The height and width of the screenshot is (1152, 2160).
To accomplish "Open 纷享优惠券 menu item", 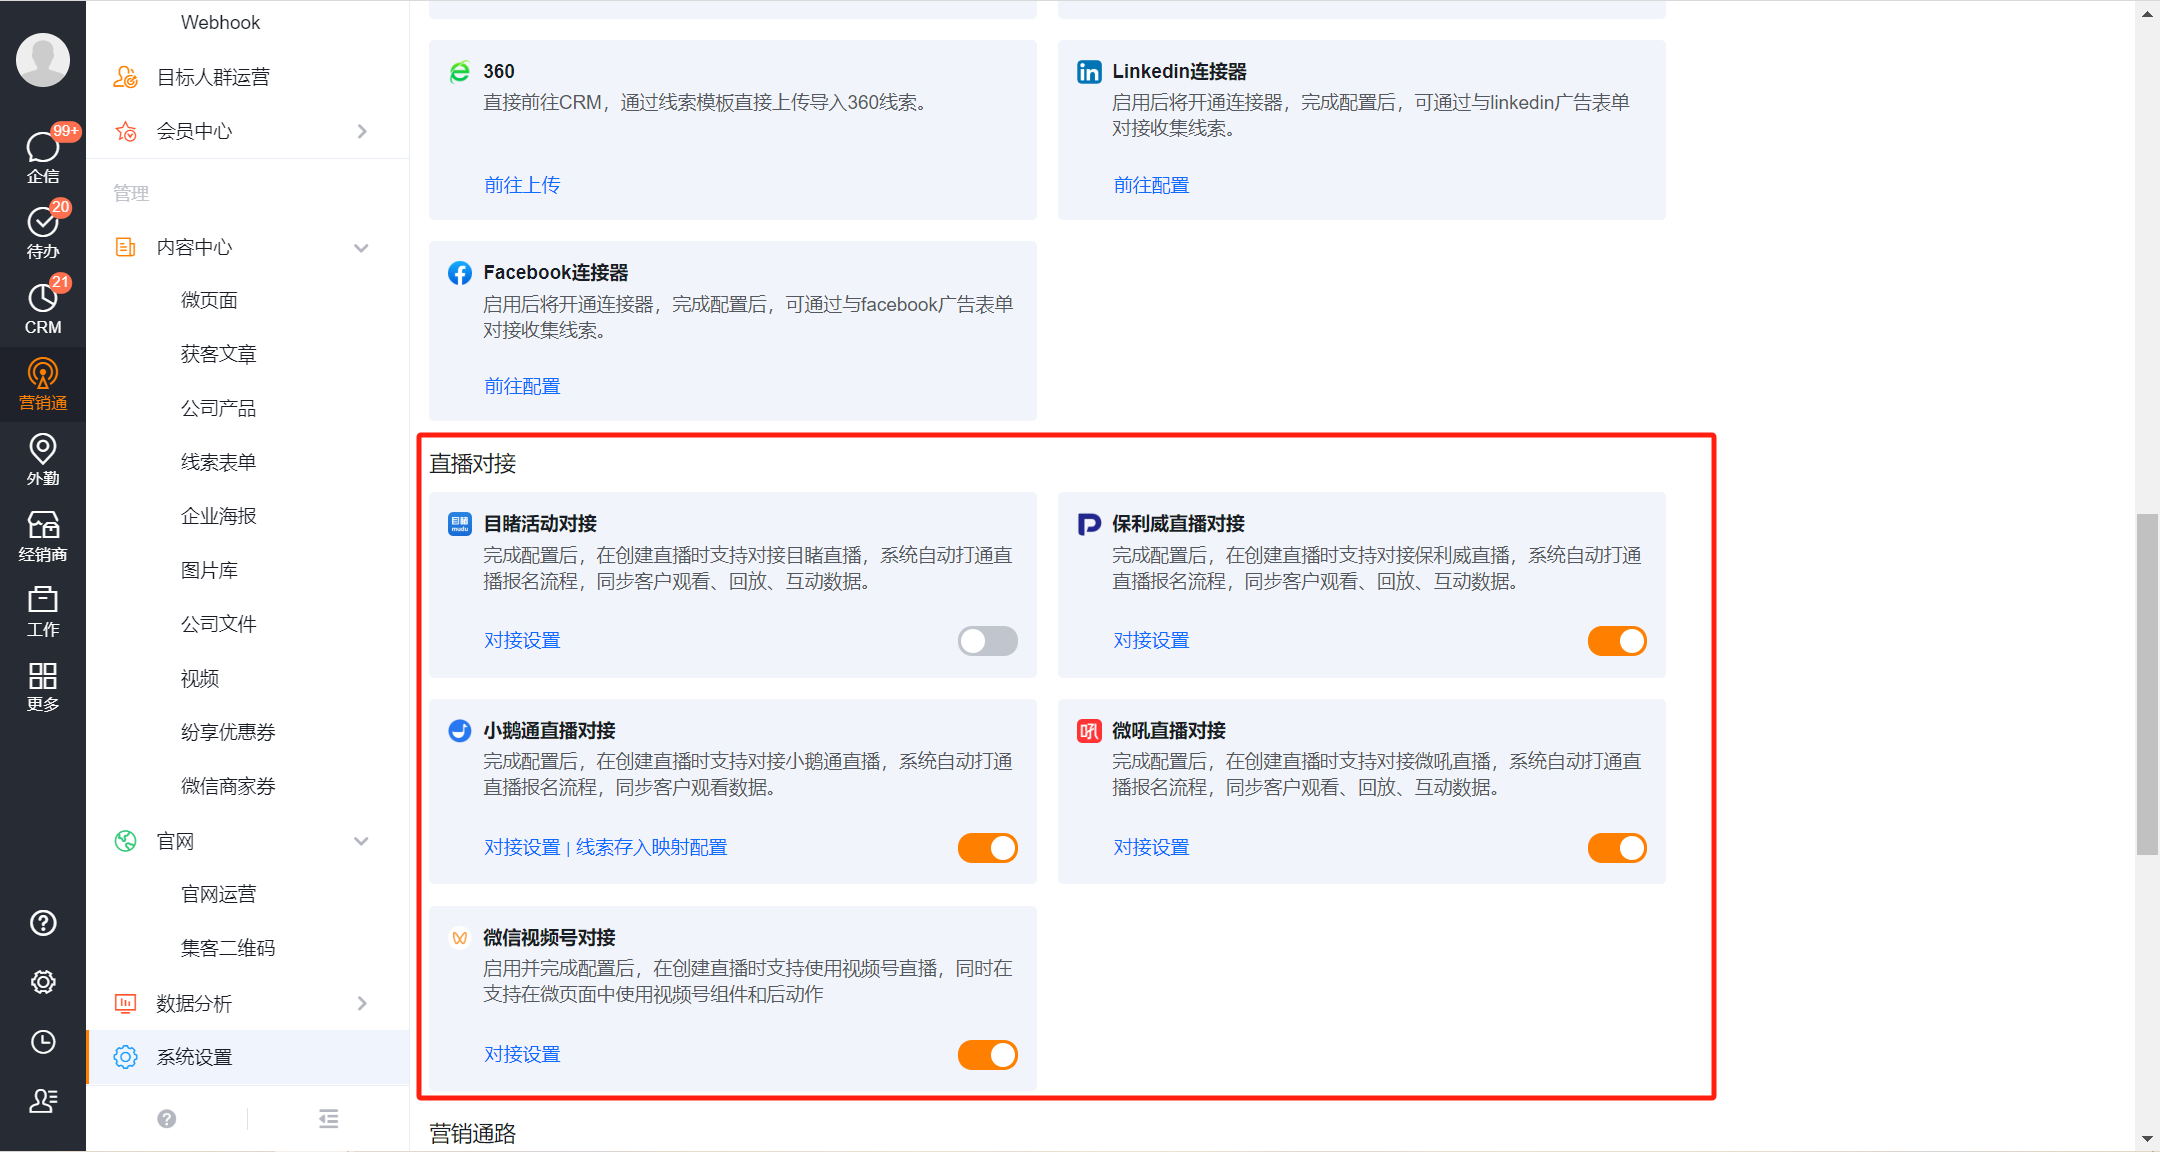I will coord(228,732).
